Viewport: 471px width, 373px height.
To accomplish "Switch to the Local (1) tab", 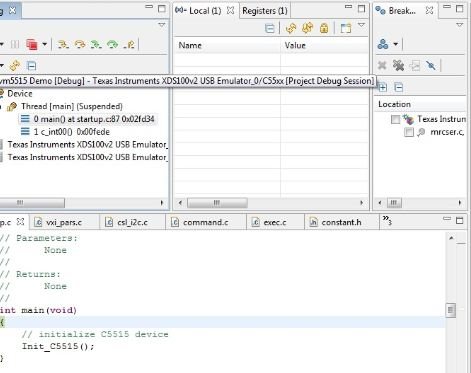I will (205, 11).
